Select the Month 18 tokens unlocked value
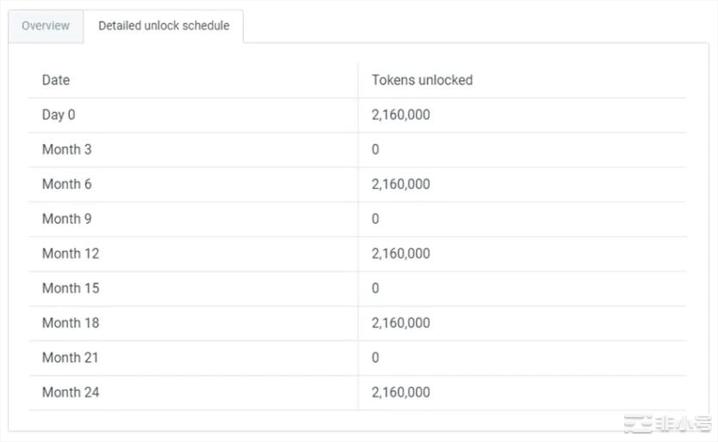 401,323
